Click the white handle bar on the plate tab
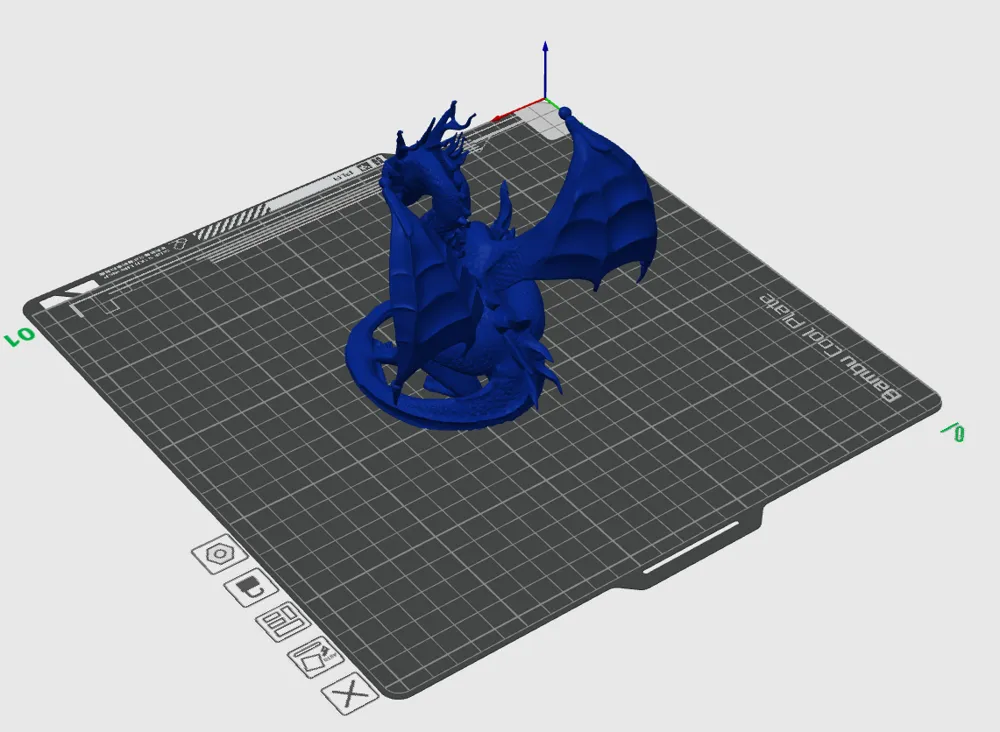The image size is (1000, 732). [692, 547]
